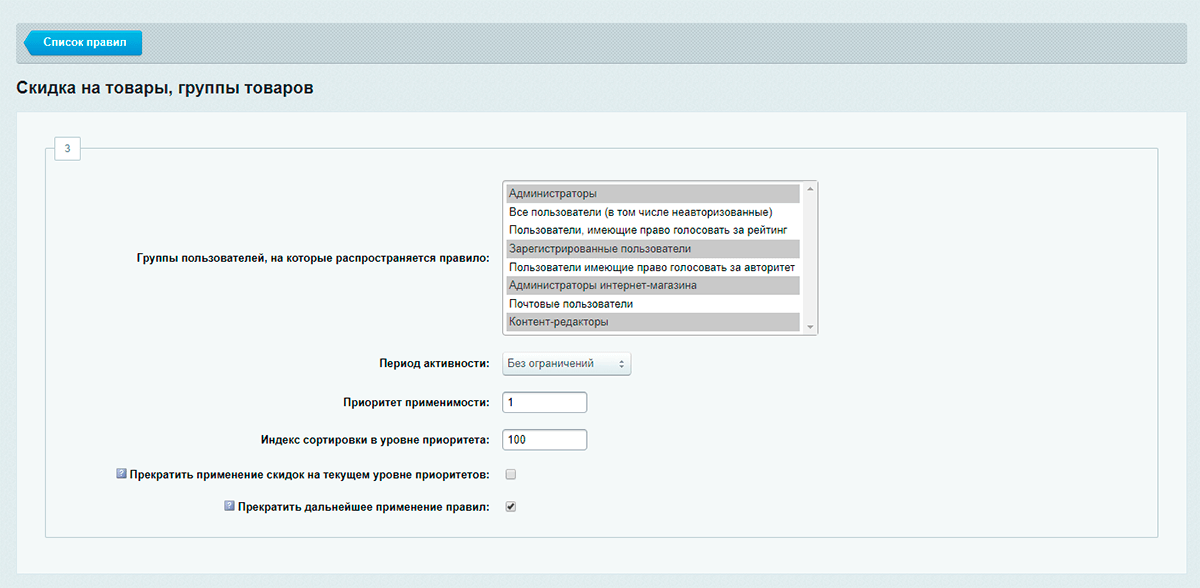Select 'Зарегистрированные пользователи' group
The image size is (1200, 588).
coord(652,249)
